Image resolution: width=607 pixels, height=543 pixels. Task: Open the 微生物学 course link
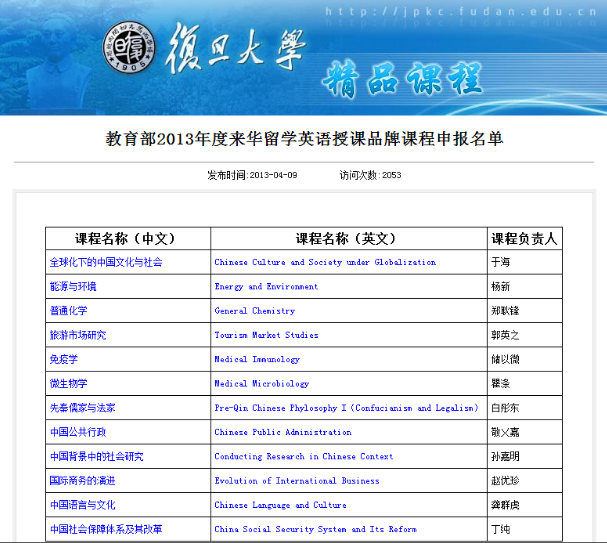(x=68, y=384)
